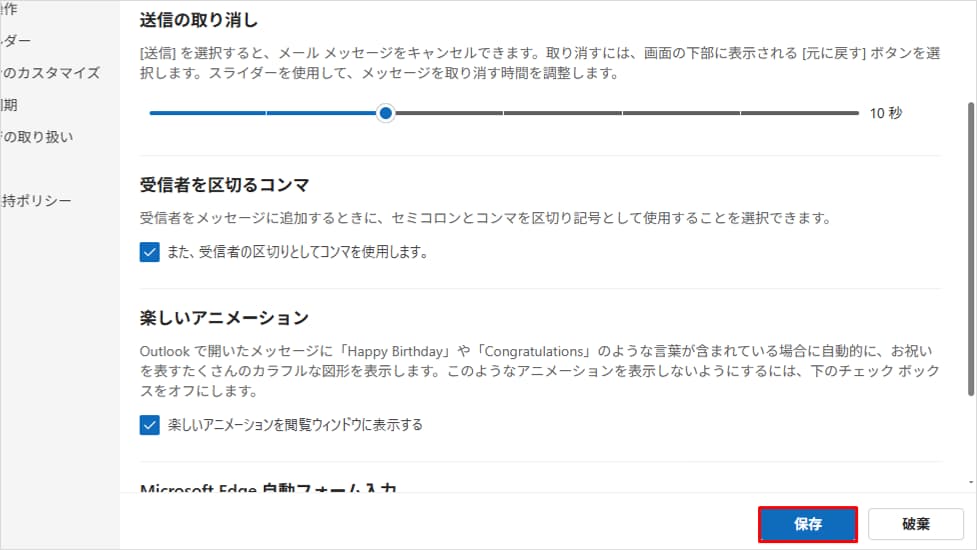Click the far right end of slider track
This screenshot has height=550, width=977.
[x=856, y=113]
